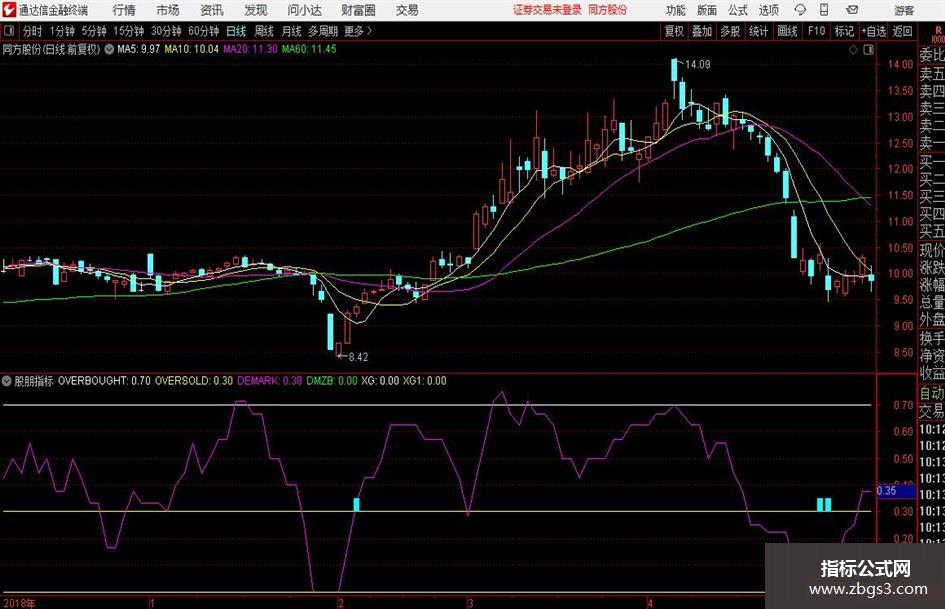The height and width of the screenshot is (609, 945).
Task: Open the 公式 menu
Action: (x=738, y=10)
